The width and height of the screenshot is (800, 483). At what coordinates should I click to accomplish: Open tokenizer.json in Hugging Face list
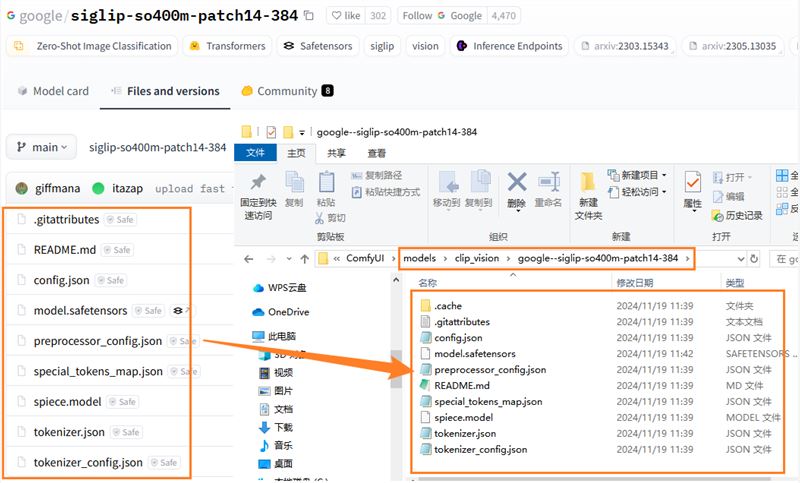69,432
